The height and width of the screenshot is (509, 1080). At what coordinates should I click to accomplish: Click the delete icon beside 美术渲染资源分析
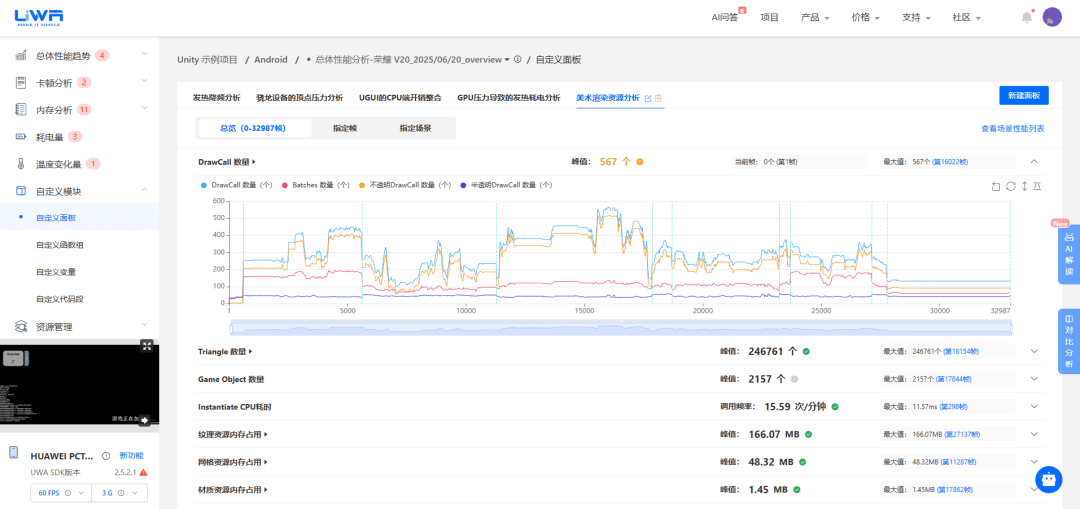(x=658, y=98)
